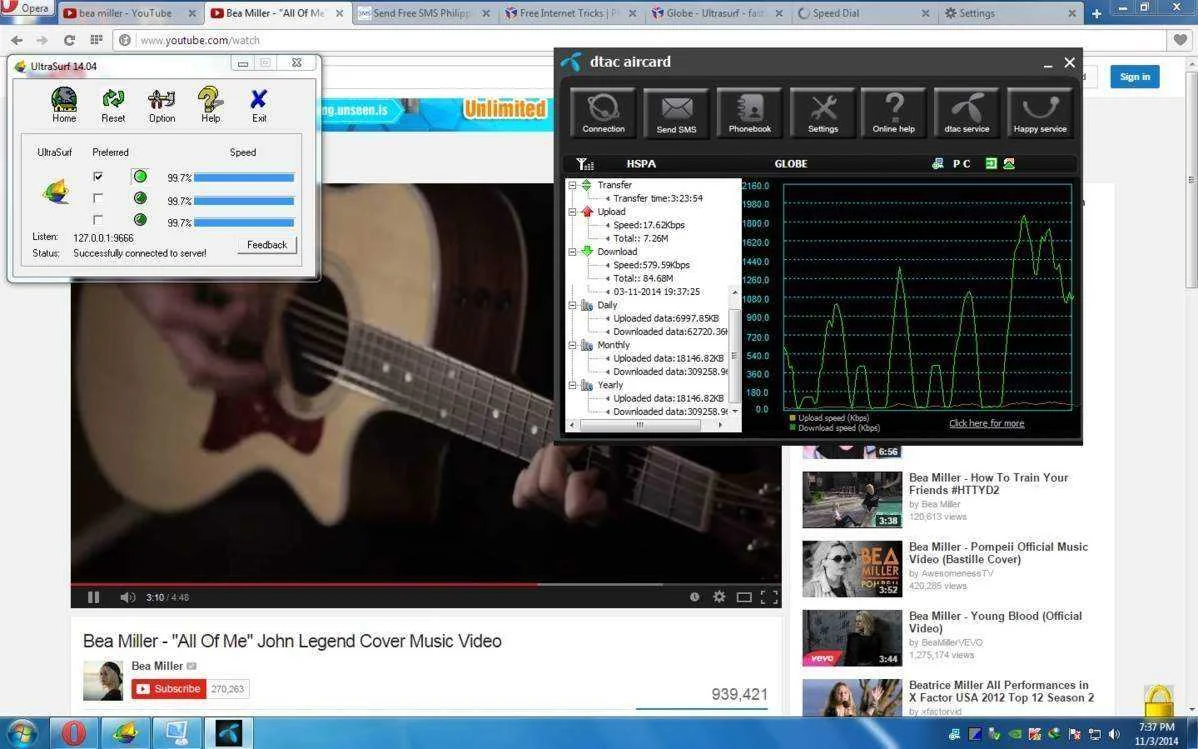Select the third green server indicator
This screenshot has height=749, width=1198.
tap(140, 220)
